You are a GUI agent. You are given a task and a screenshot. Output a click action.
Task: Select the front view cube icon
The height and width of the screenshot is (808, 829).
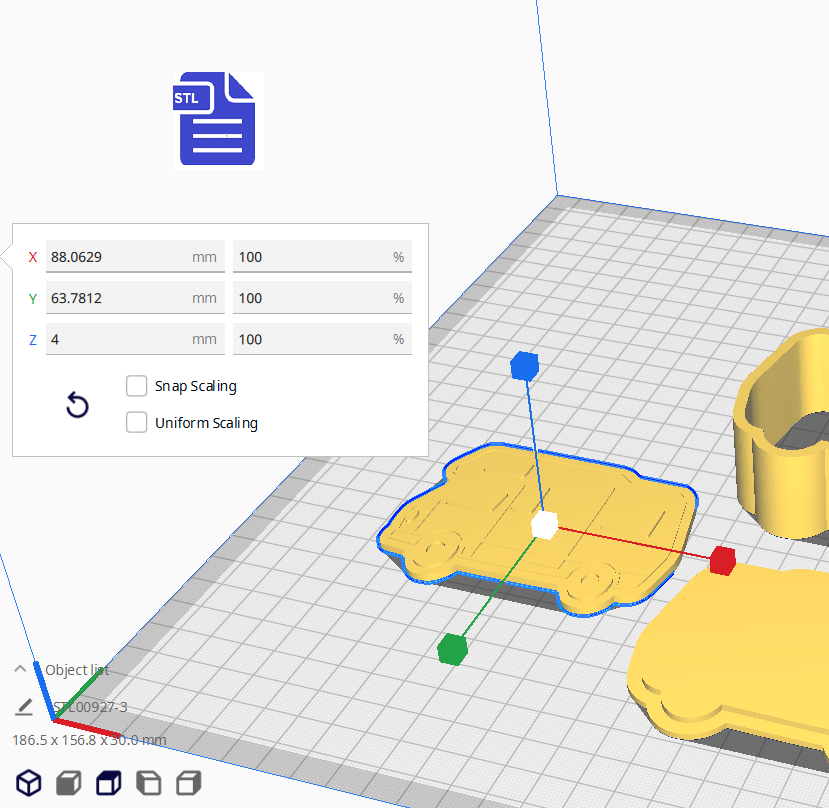[68, 782]
